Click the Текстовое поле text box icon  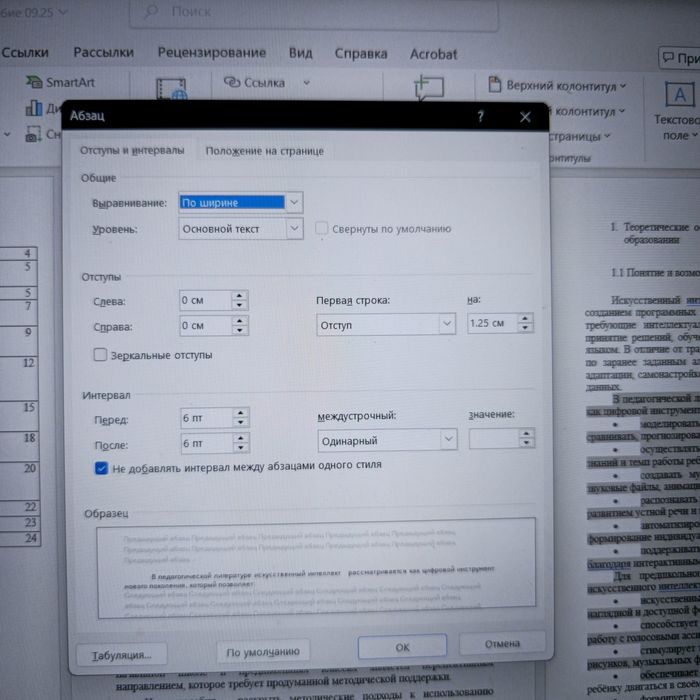[679, 94]
